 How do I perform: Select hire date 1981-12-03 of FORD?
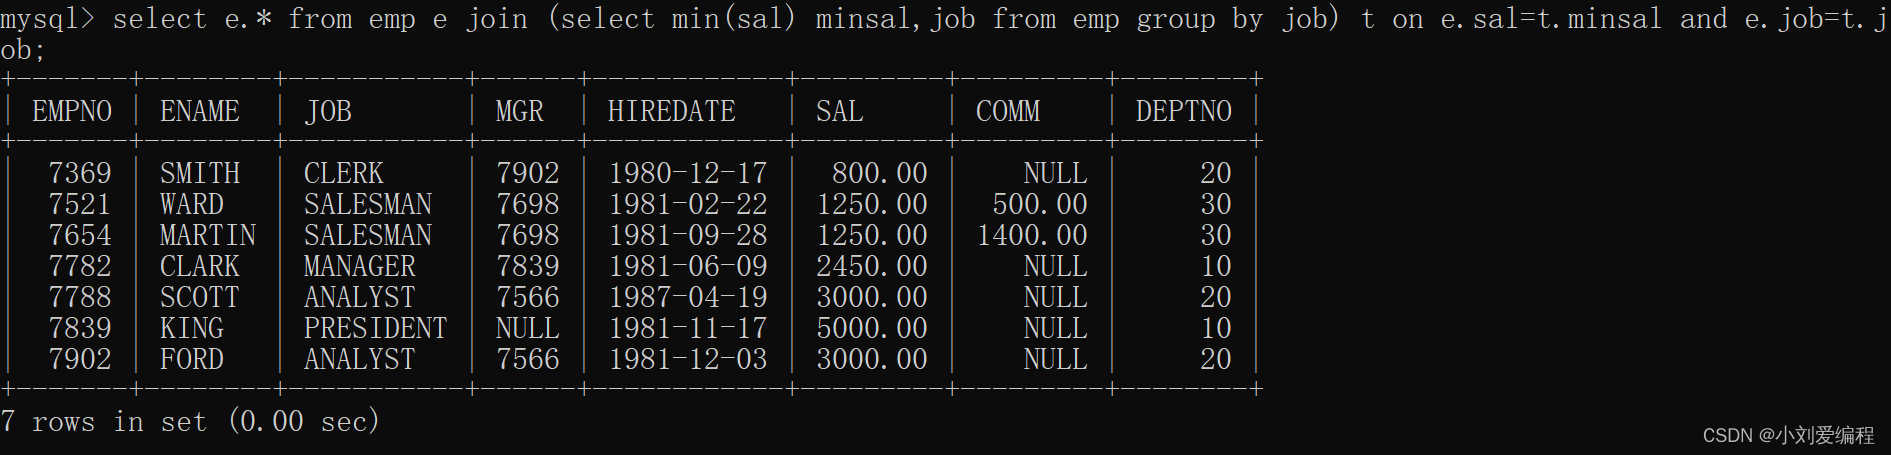pos(688,359)
